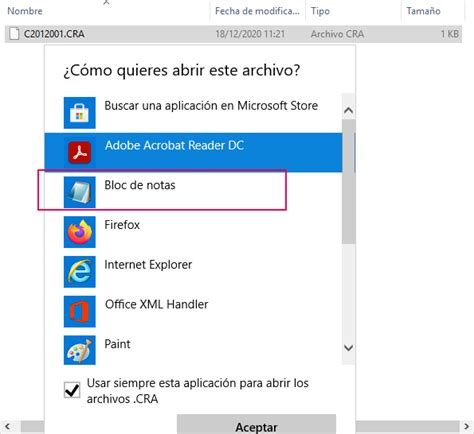This screenshot has height=434, width=474.
Task: Click the Paint palette icon
Action: point(79,350)
